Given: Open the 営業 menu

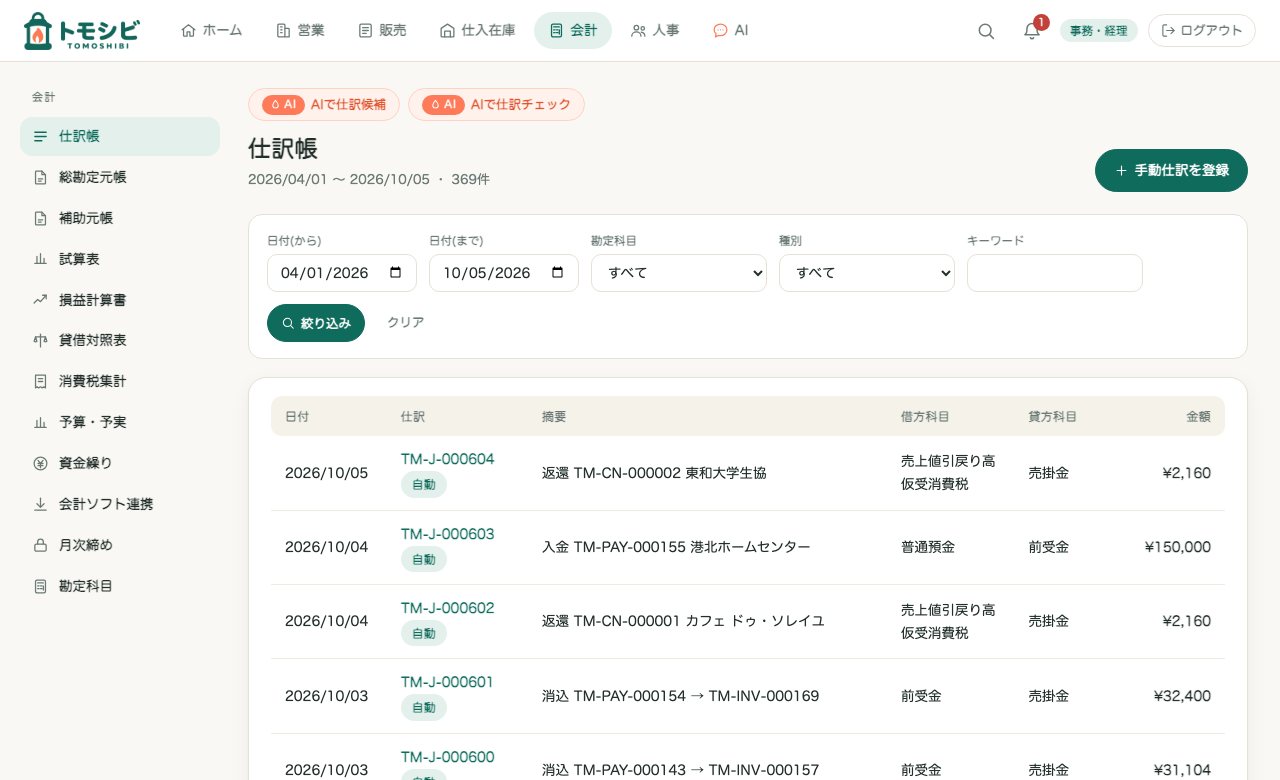Looking at the screenshot, I should [300, 30].
